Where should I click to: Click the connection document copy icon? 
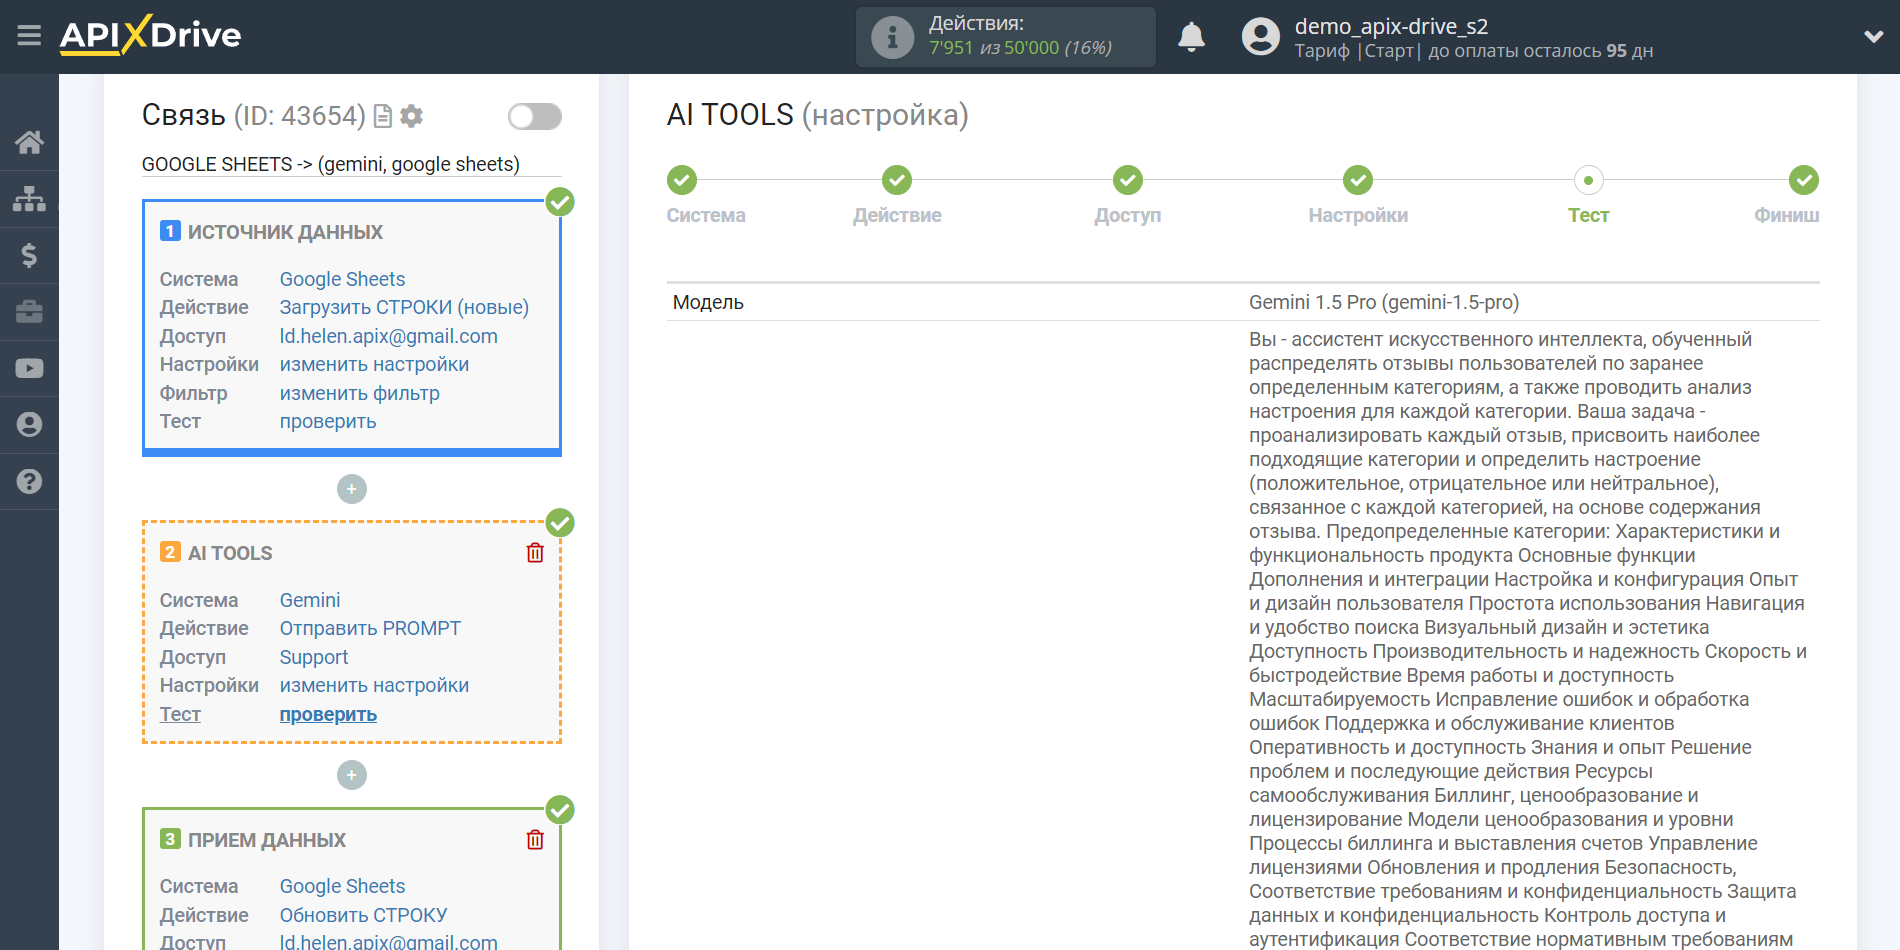(x=382, y=117)
